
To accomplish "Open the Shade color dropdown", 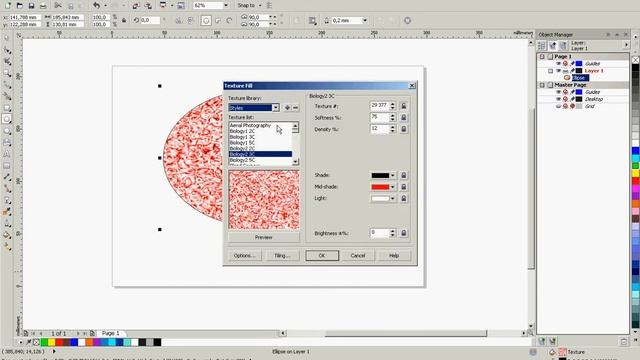I will pos(393,175).
